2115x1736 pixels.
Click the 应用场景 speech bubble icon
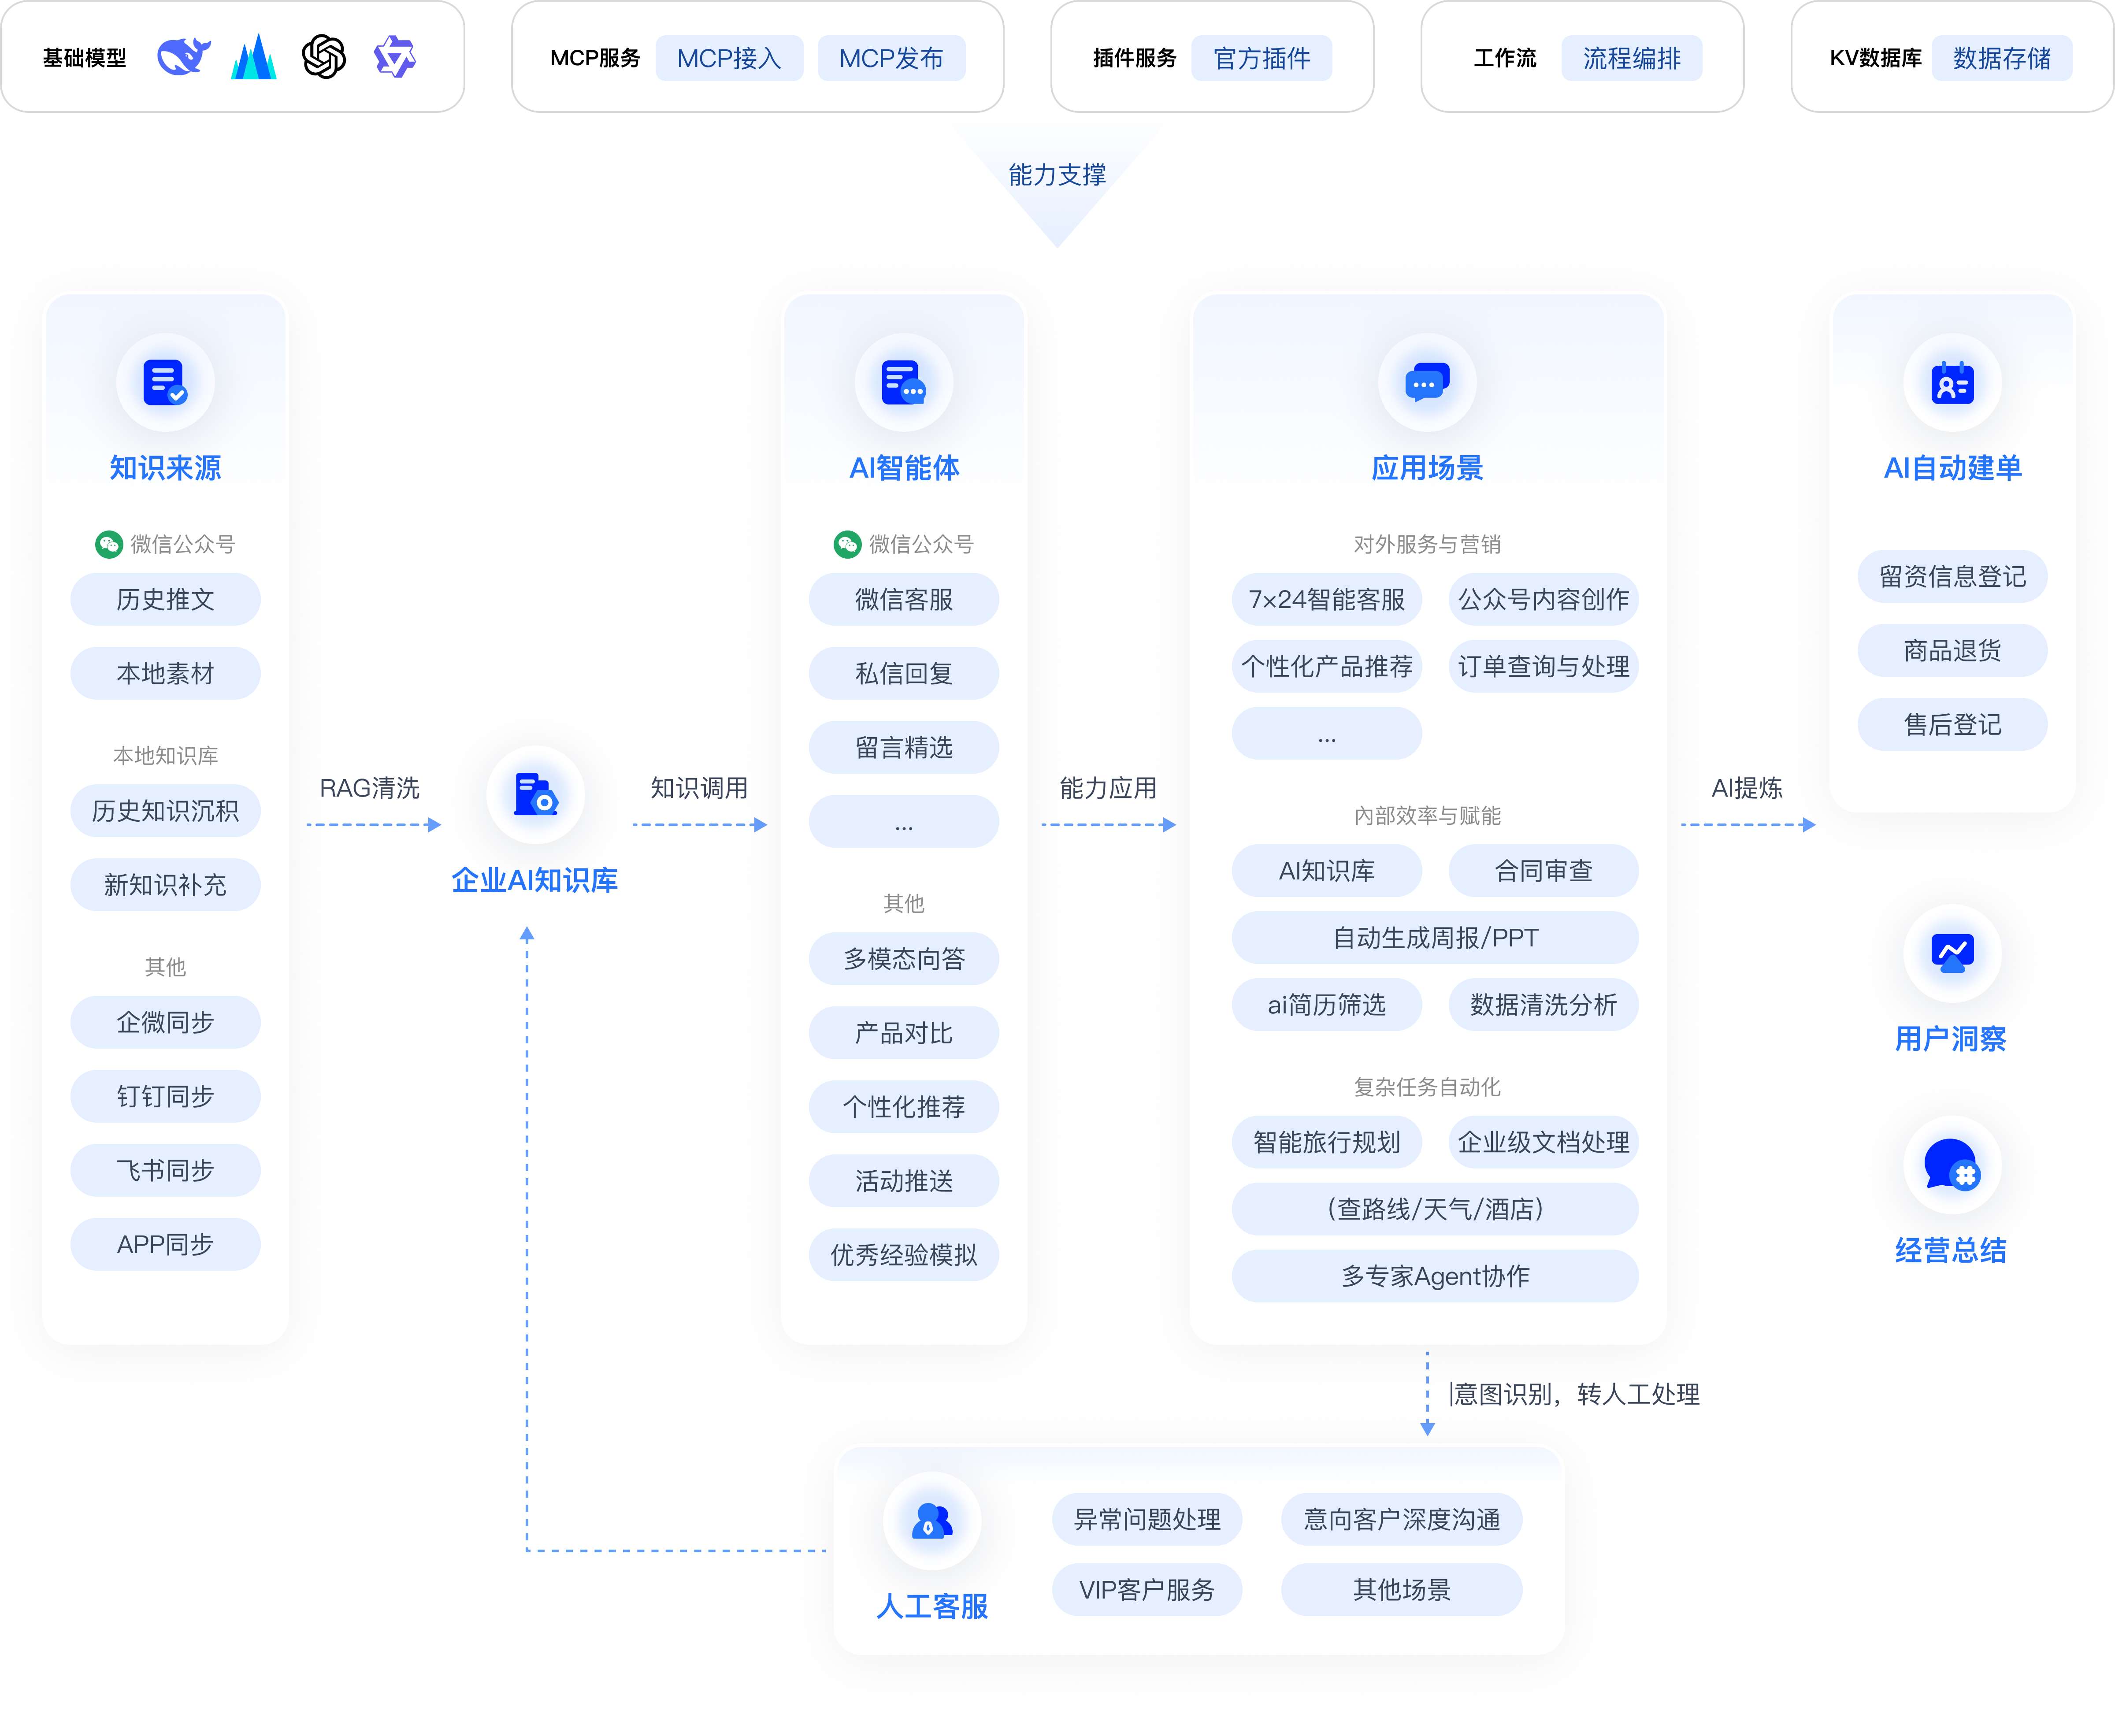coord(1427,382)
